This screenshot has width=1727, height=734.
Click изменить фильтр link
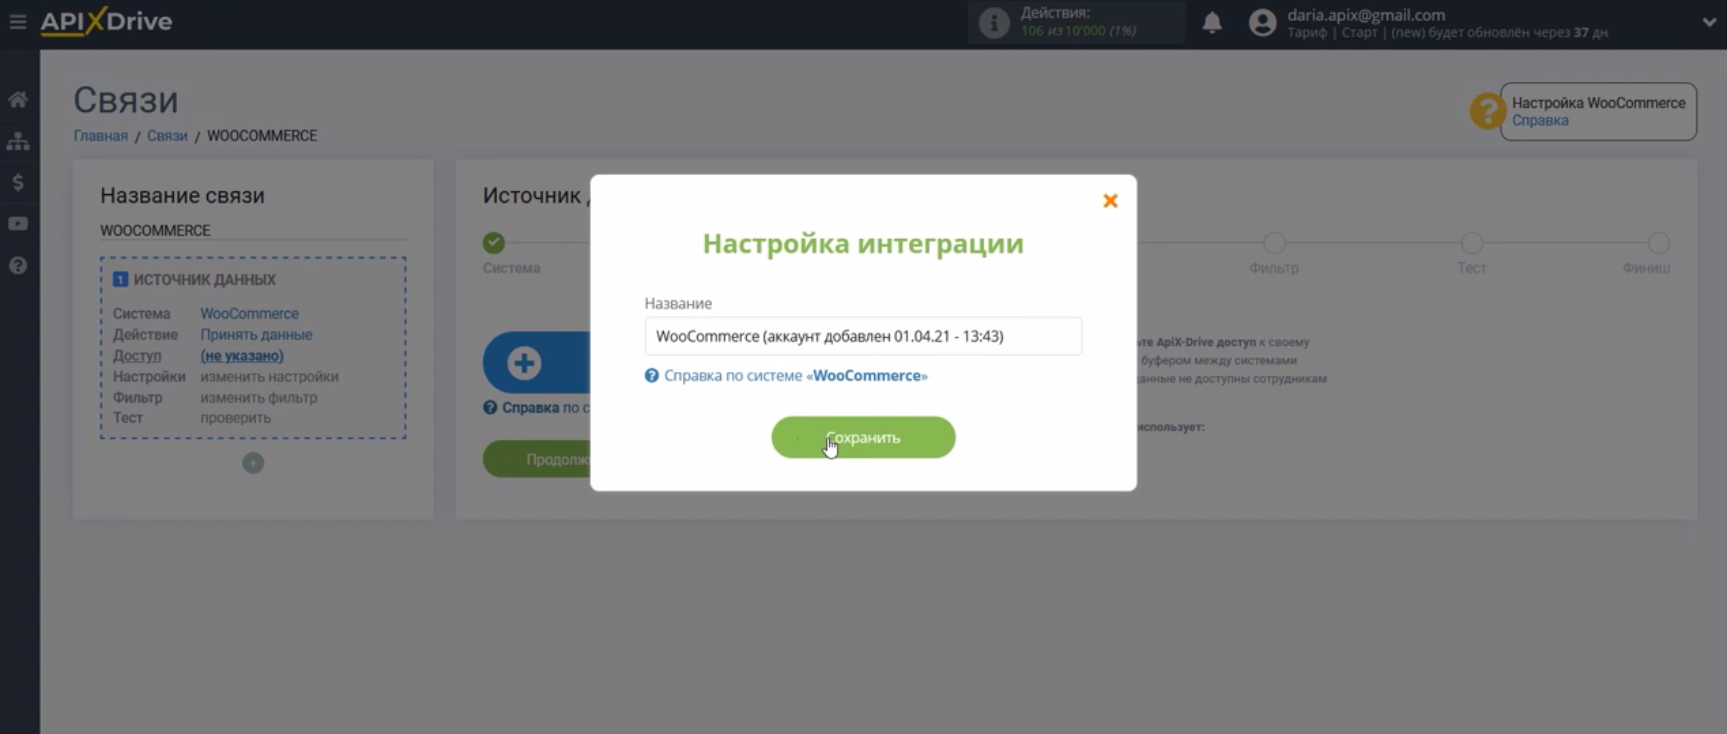(x=258, y=398)
